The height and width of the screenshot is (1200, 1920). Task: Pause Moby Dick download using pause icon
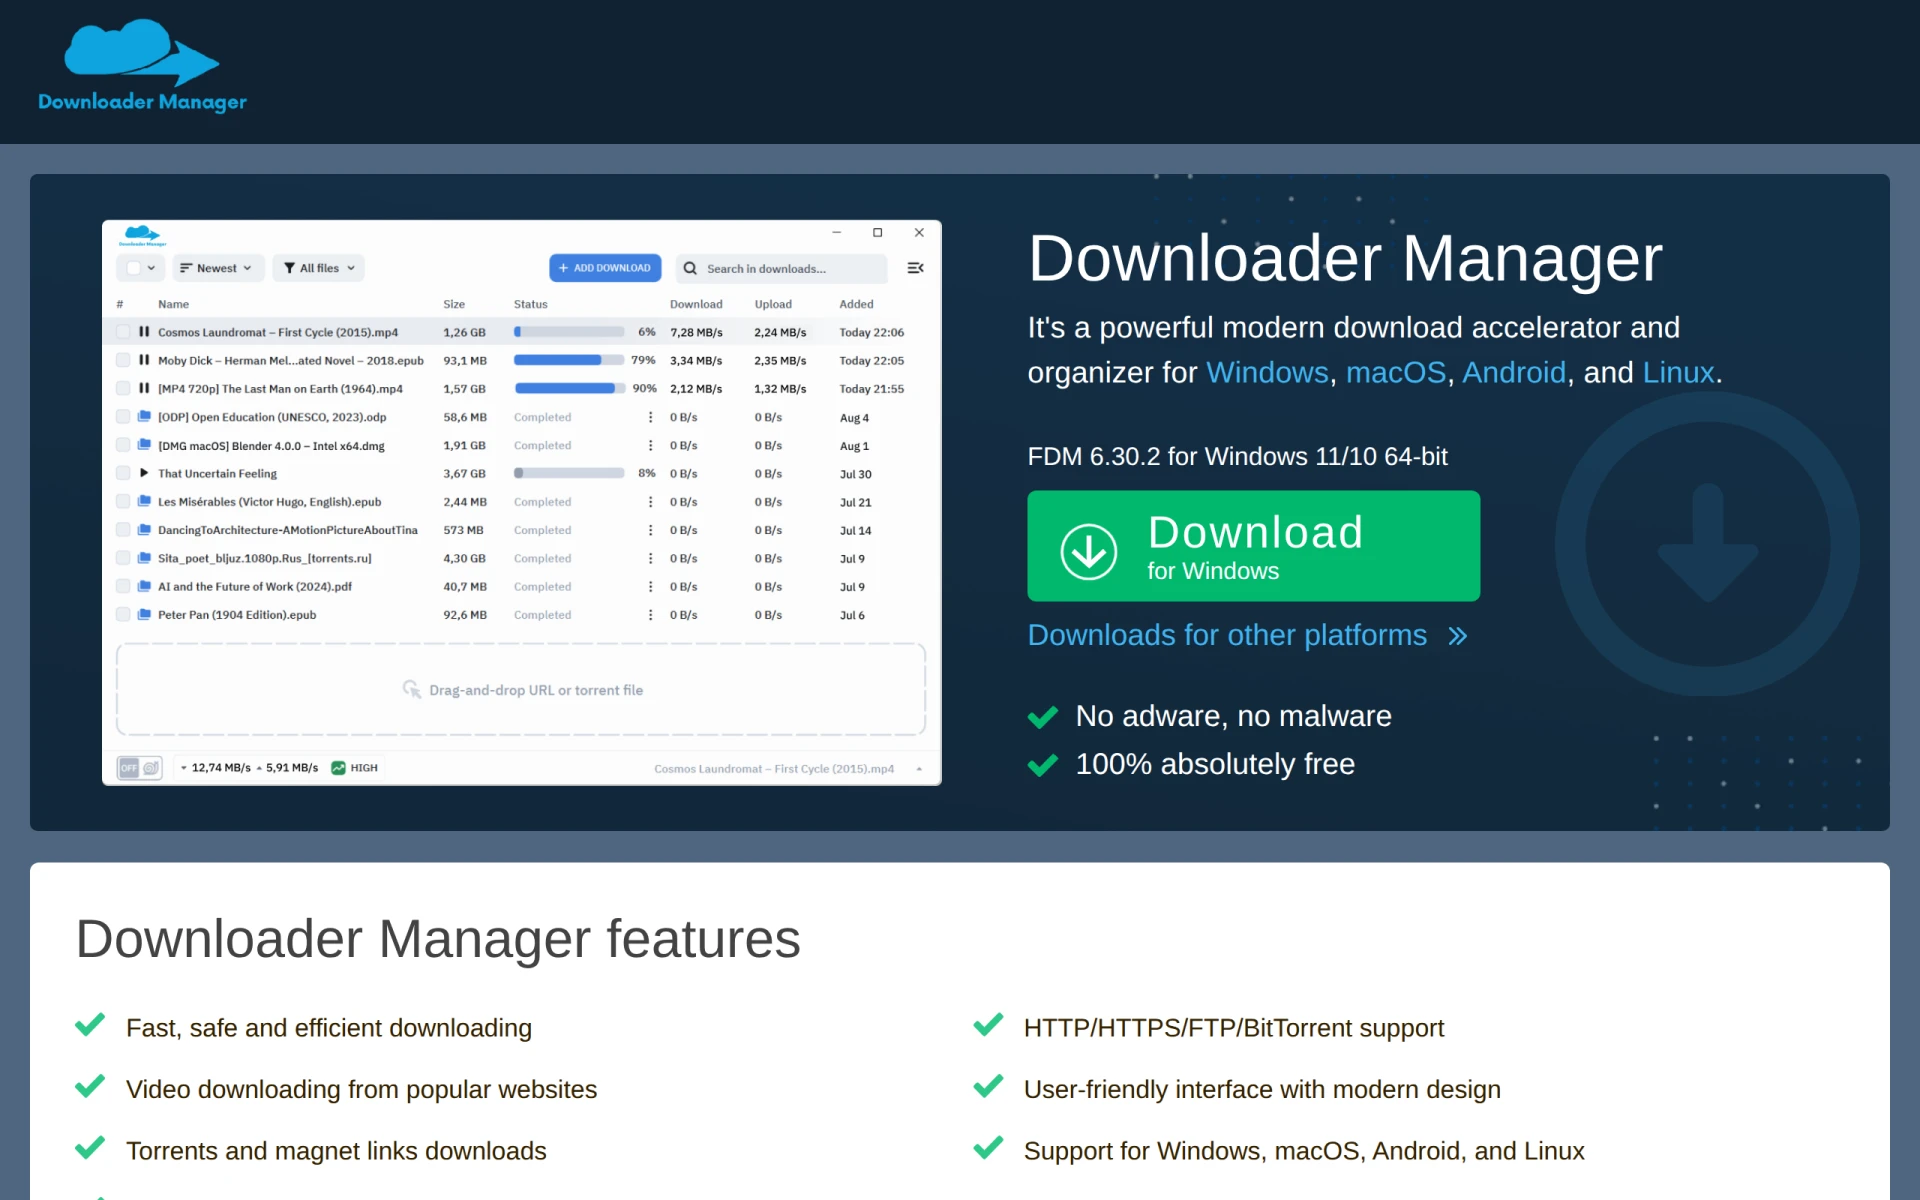pyautogui.click(x=144, y=360)
